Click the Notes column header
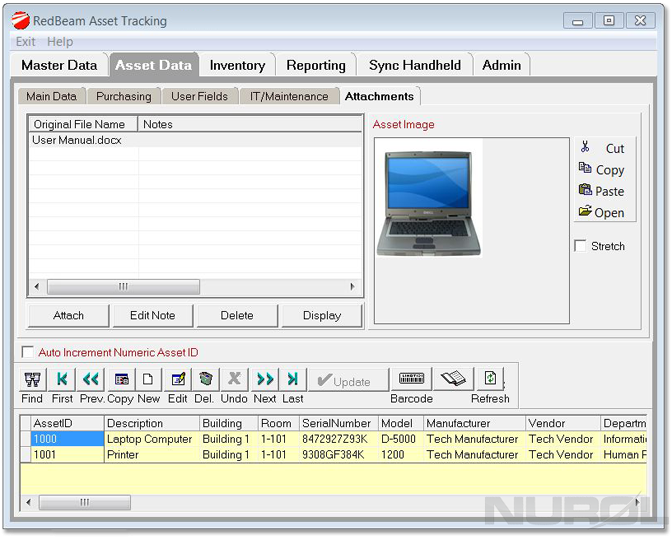Image resolution: width=671 pixels, height=537 pixels. point(249,124)
